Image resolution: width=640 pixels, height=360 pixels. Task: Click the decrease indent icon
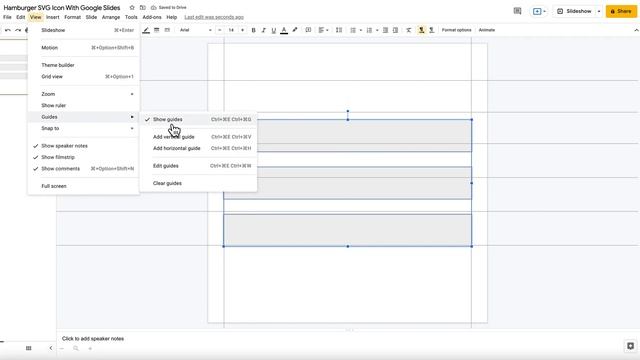pyautogui.click(x=385, y=30)
